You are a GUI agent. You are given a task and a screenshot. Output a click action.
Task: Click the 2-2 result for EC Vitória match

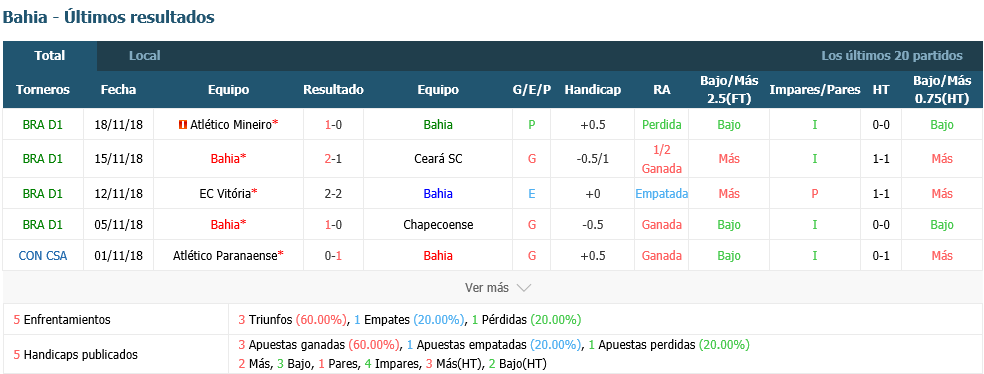click(333, 193)
